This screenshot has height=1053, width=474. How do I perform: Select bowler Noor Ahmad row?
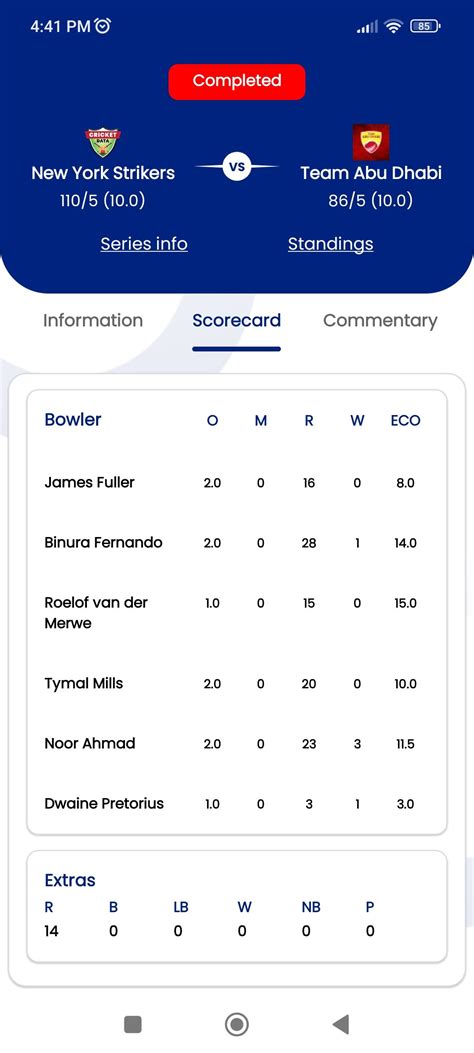click(236, 743)
